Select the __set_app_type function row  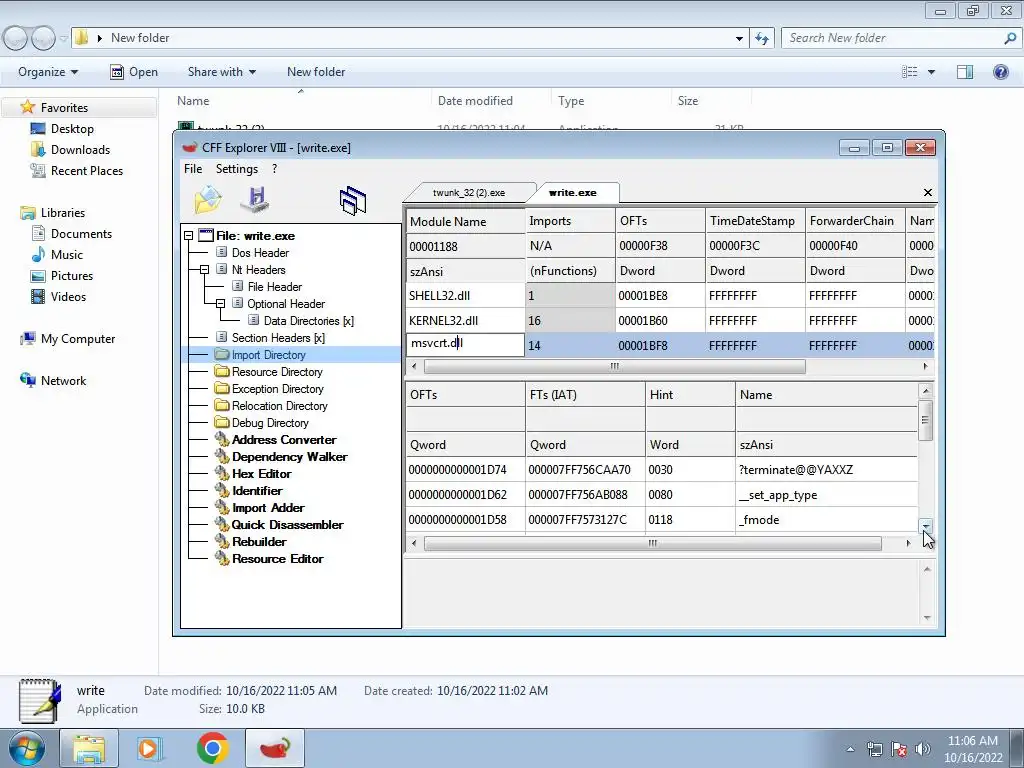tap(662, 494)
